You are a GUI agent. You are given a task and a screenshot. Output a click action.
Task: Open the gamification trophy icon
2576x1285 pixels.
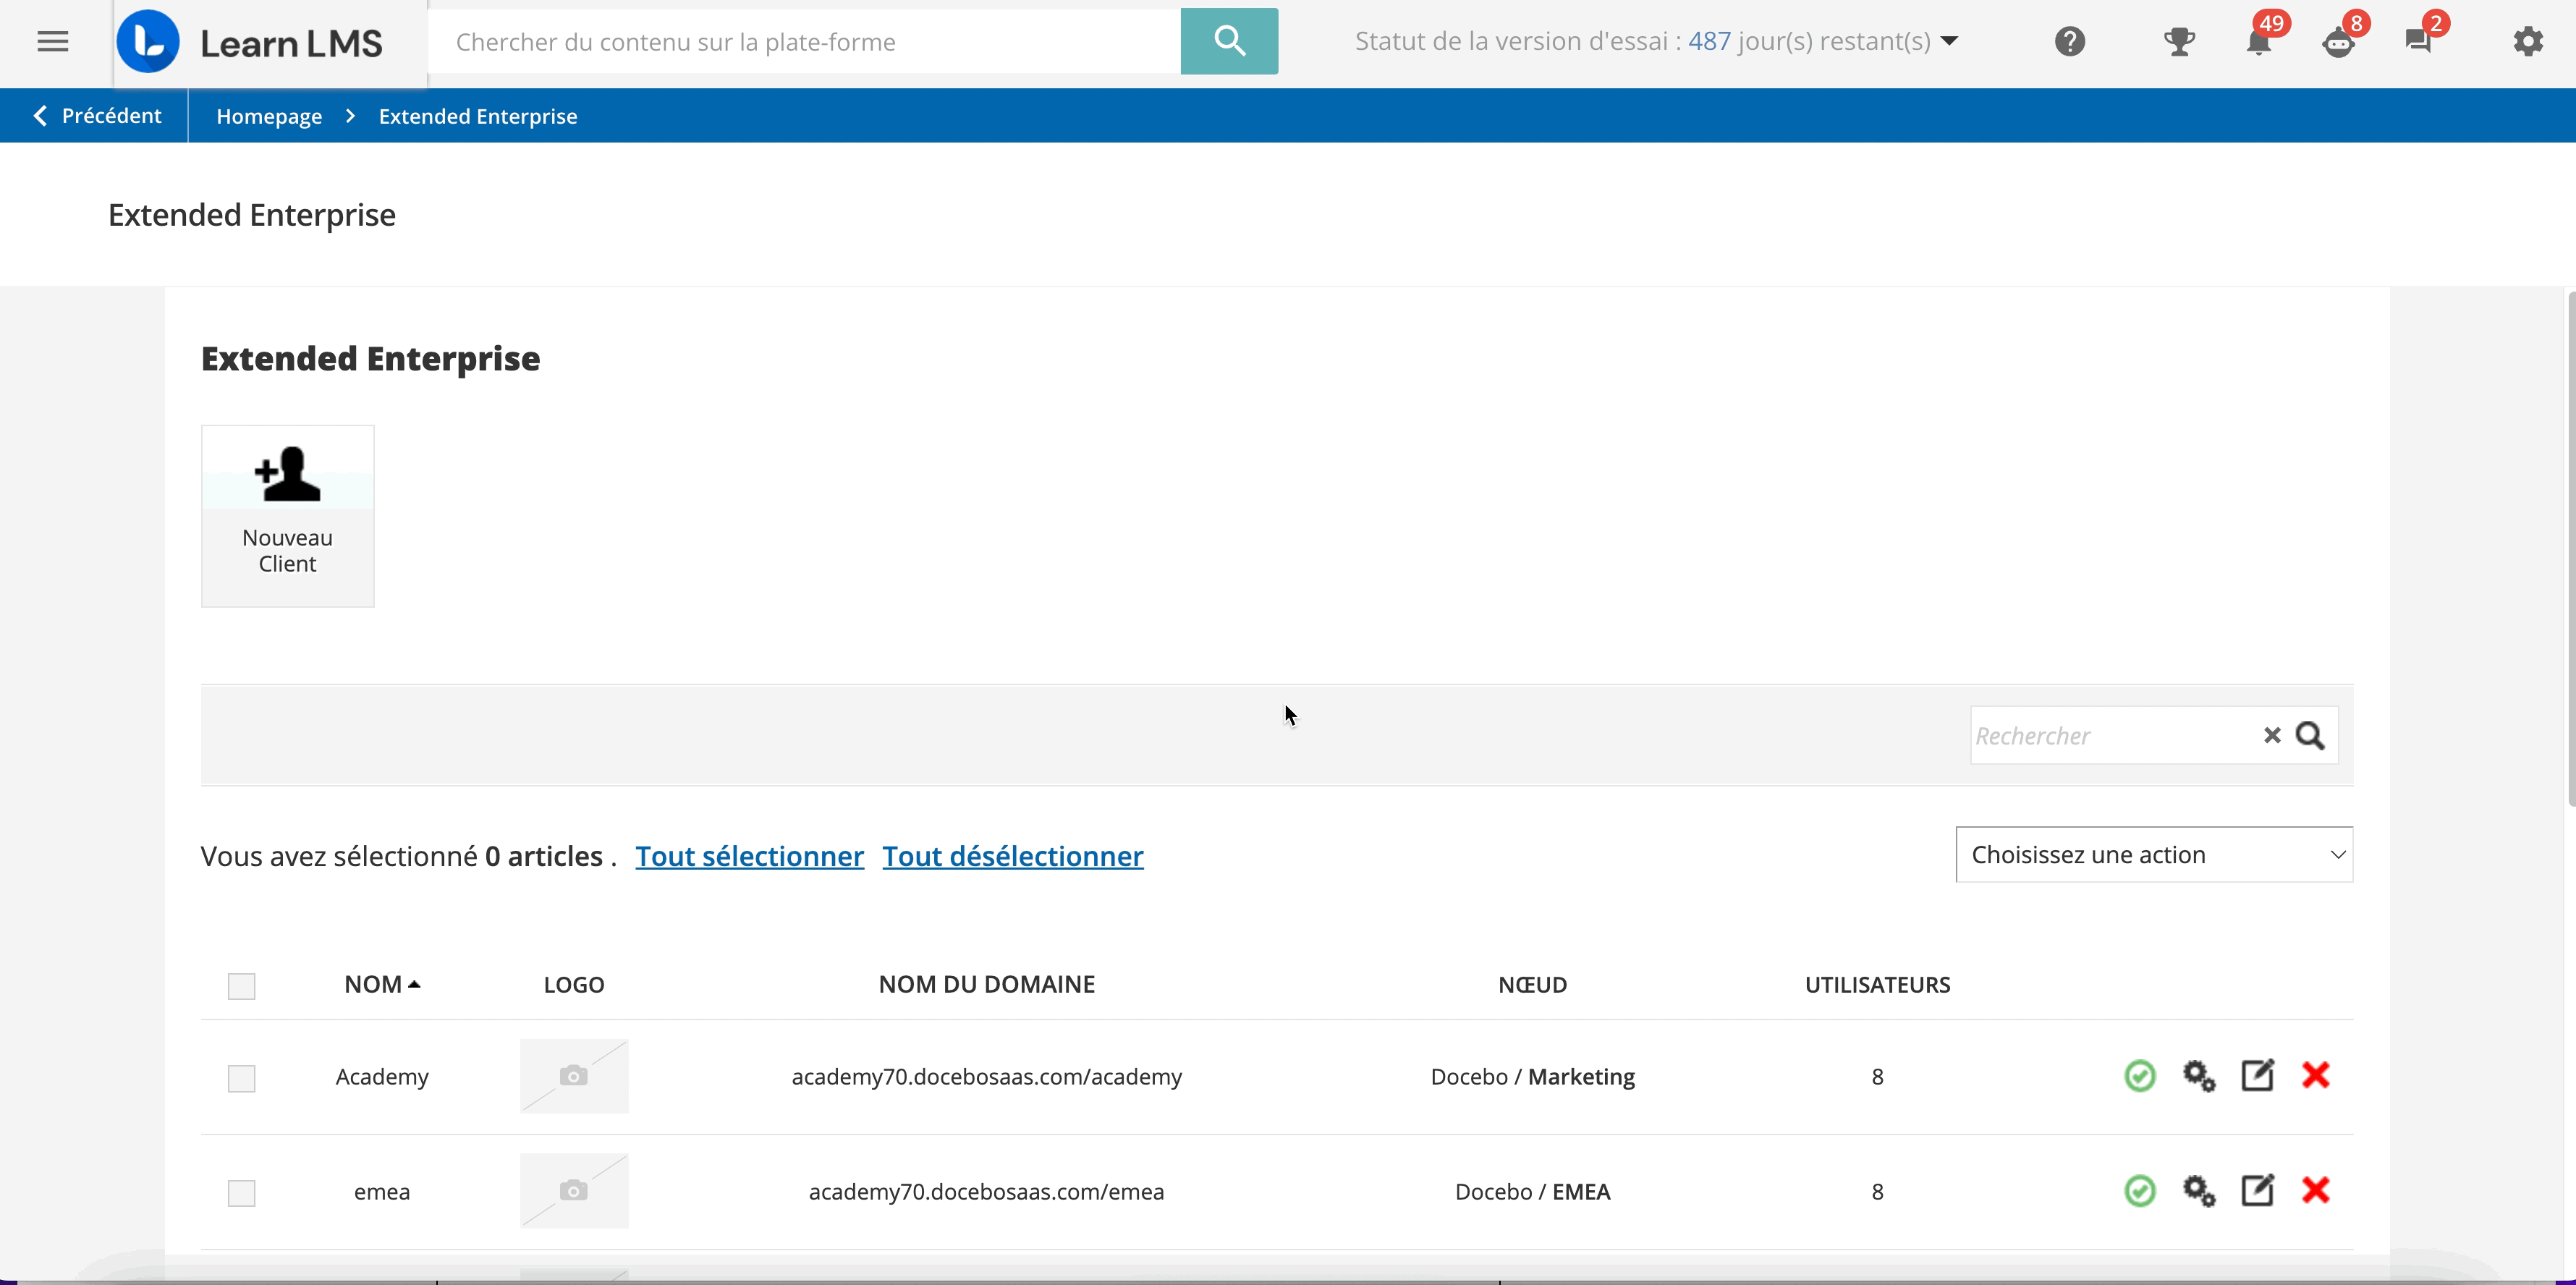[x=2179, y=42]
